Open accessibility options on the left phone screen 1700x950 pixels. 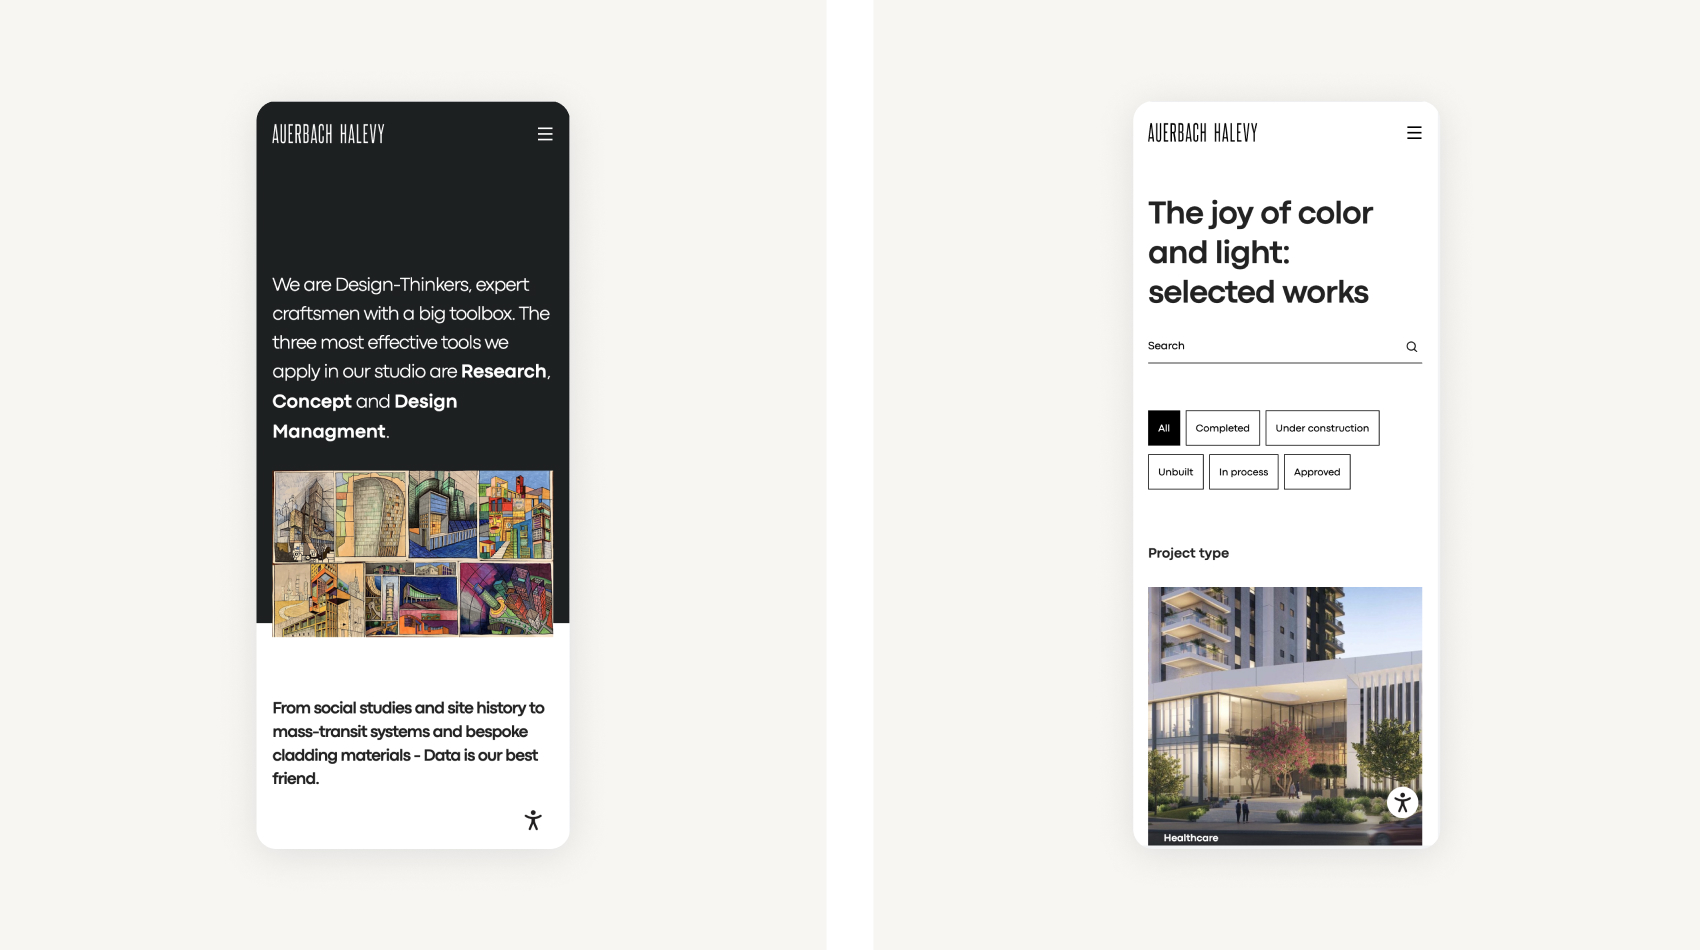533,820
